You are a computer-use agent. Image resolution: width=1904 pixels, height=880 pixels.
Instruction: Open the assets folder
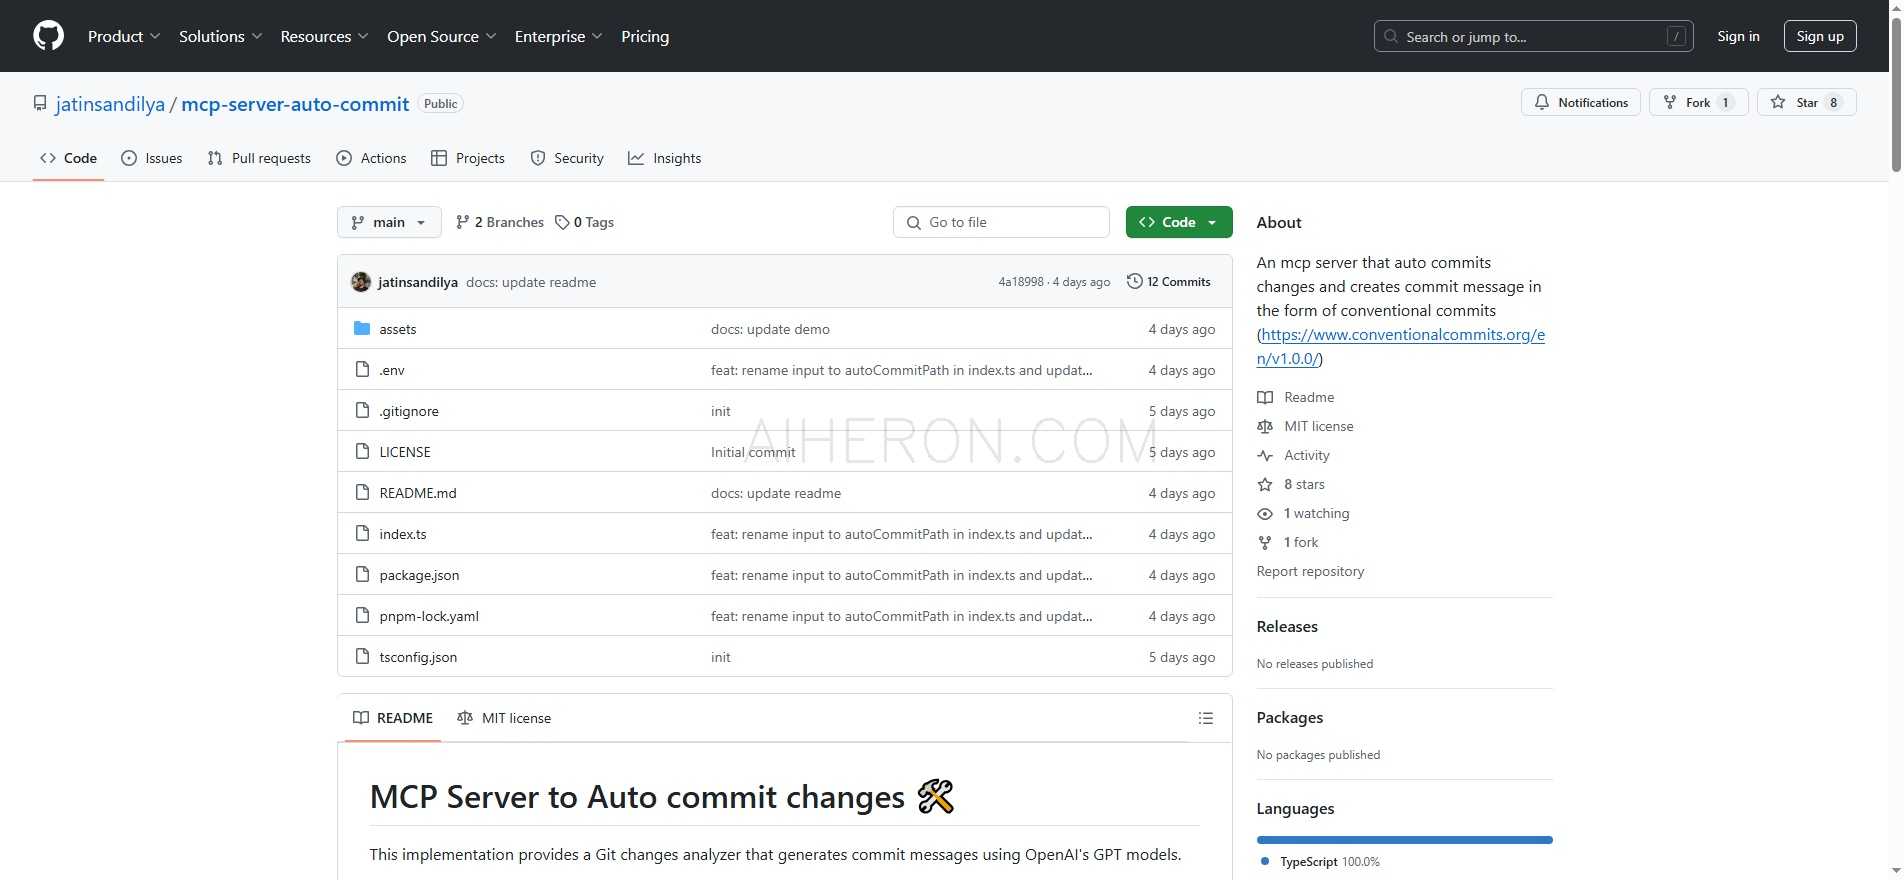click(398, 329)
